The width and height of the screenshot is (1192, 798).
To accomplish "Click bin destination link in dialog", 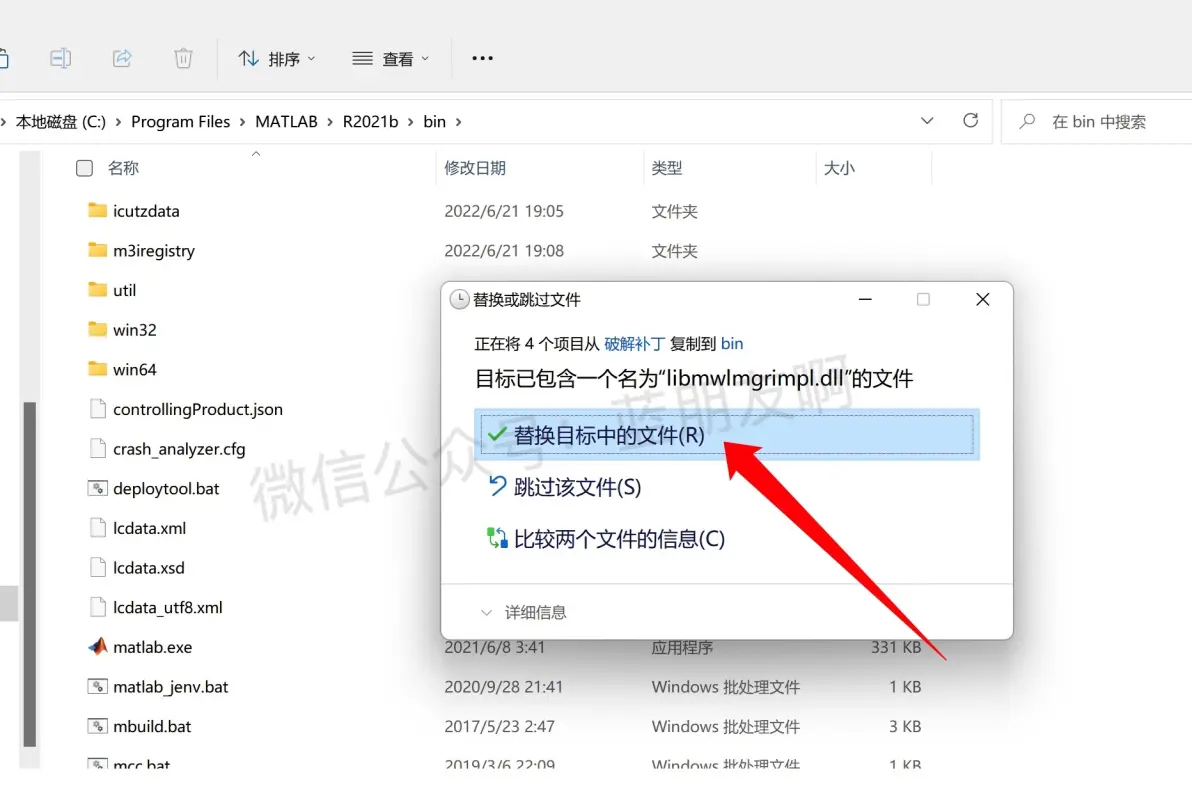I will coord(732,344).
